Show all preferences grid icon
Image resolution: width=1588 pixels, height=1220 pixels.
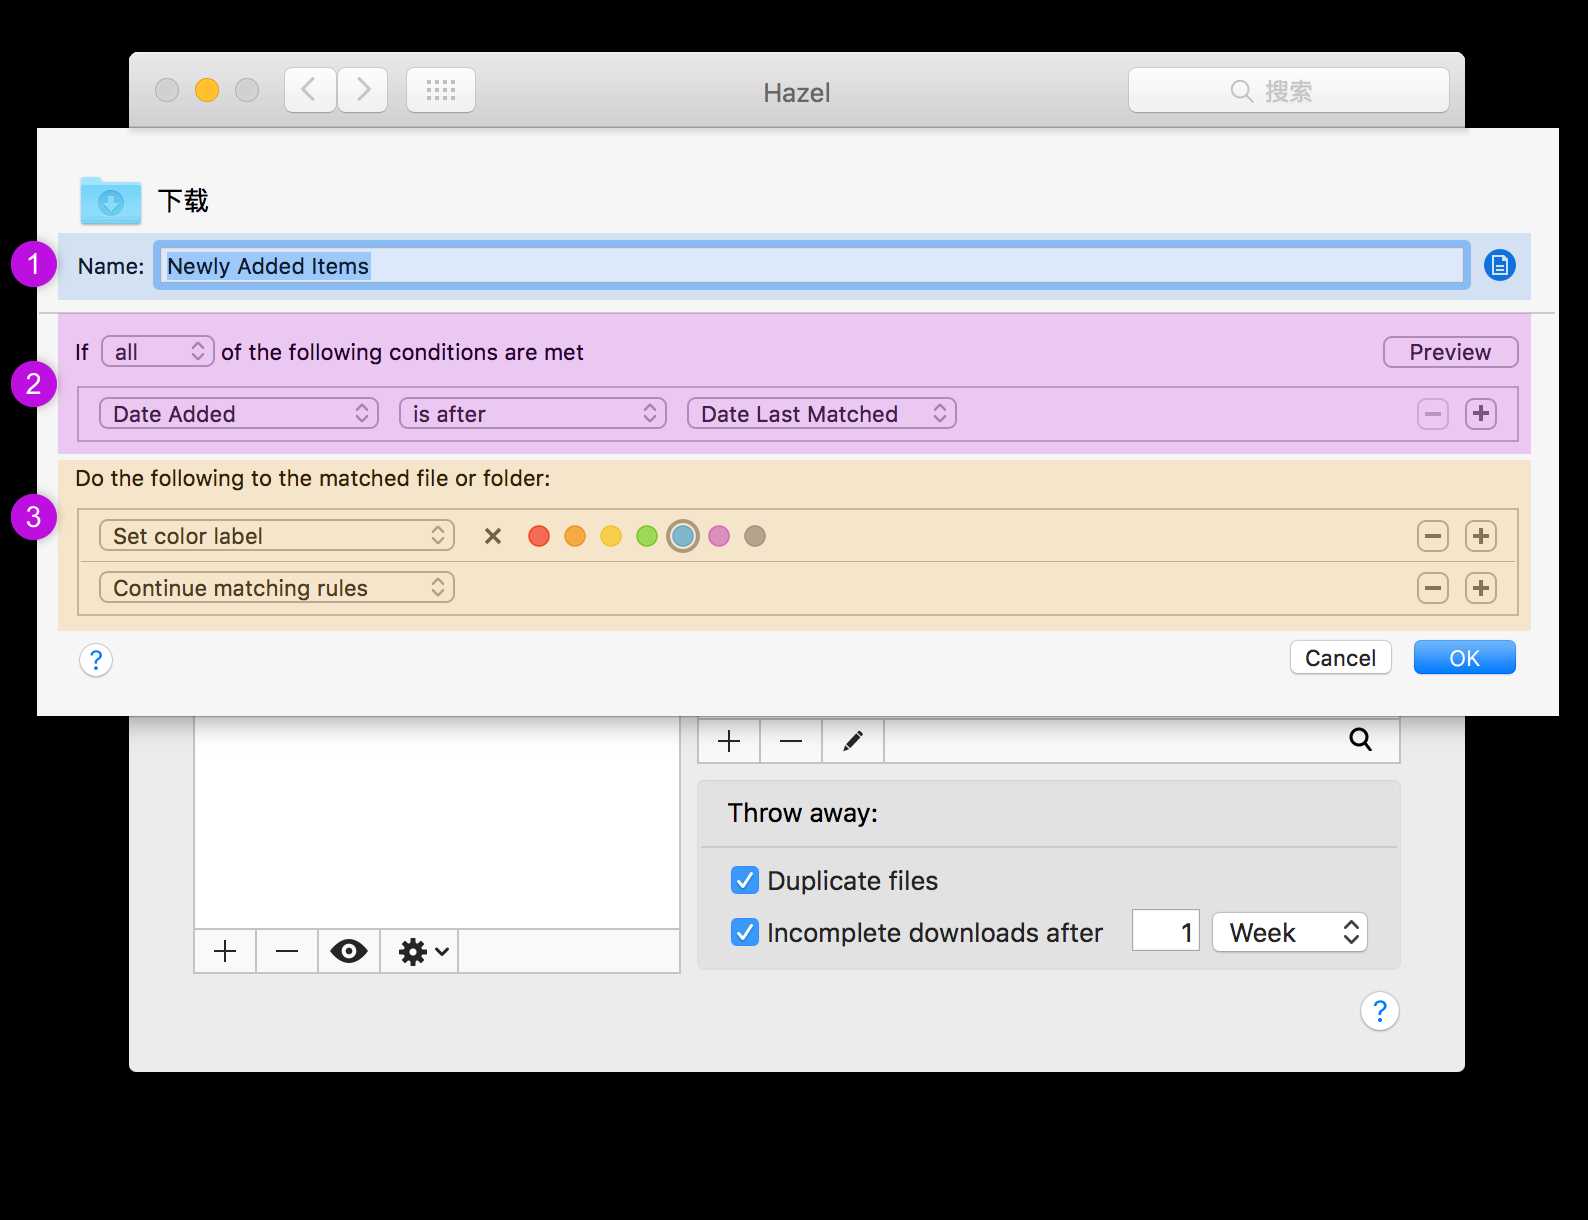(441, 91)
